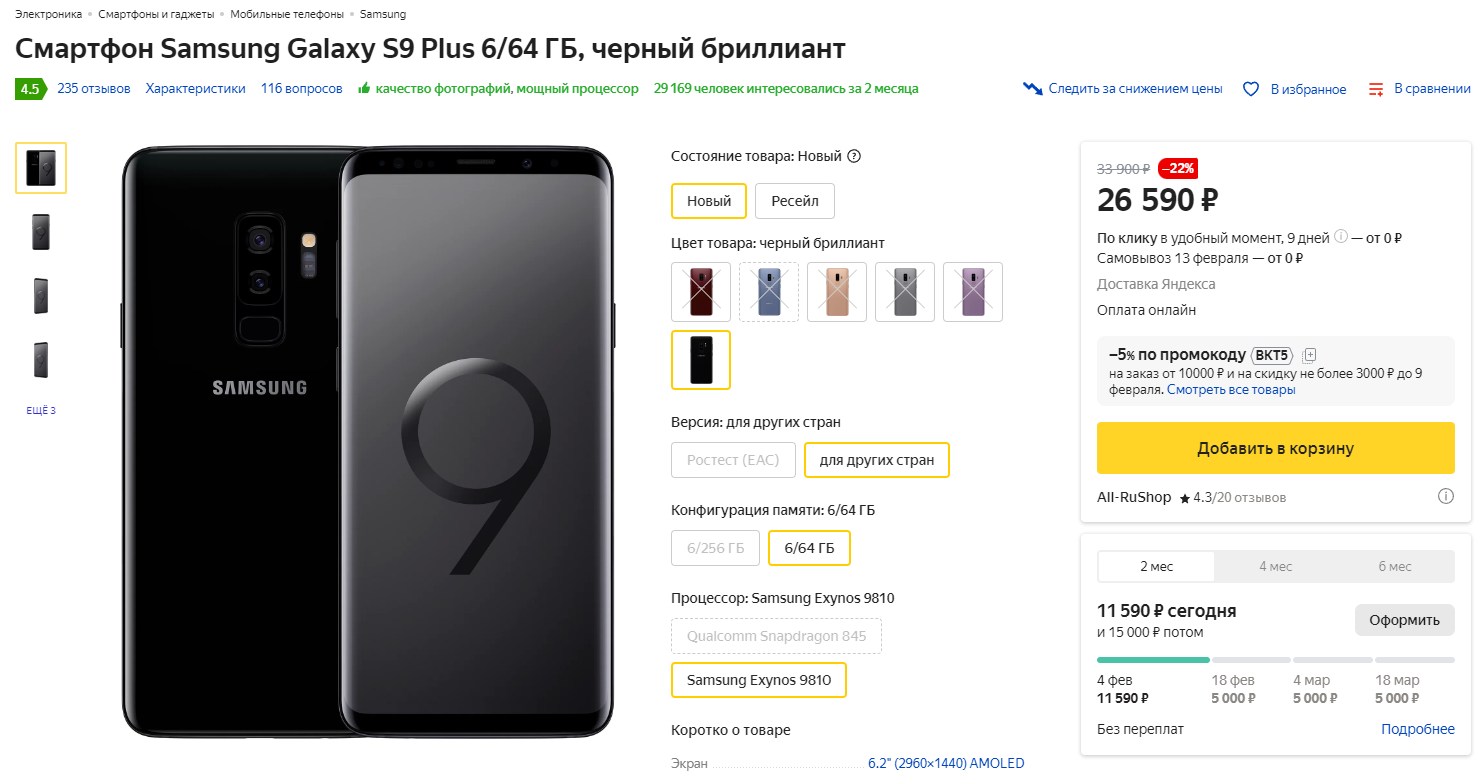
Task: Copy the BKT5 promo code icon
Action: click(1310, 355)
